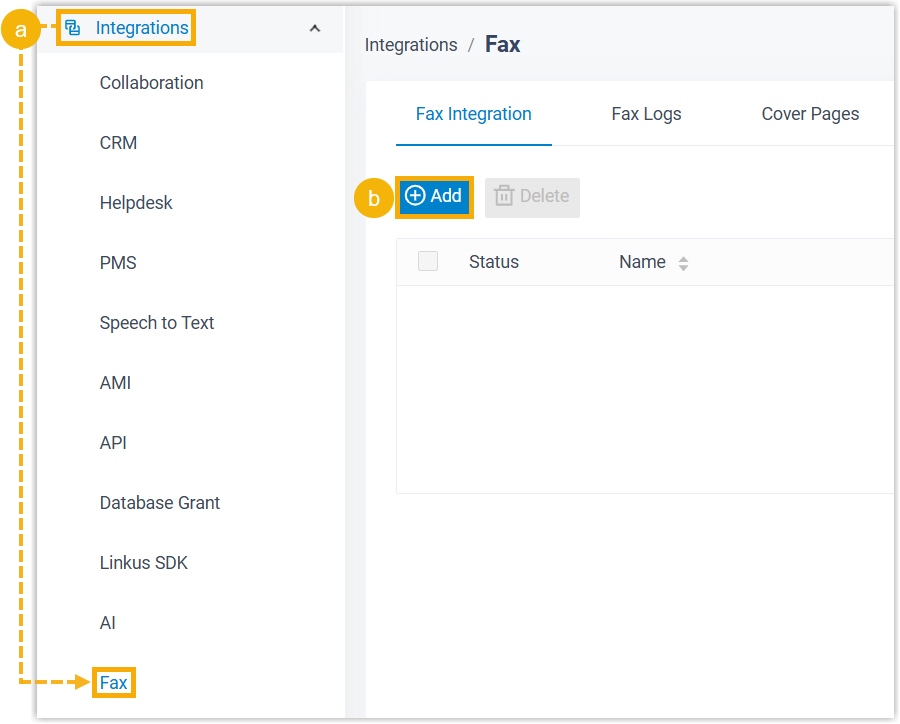The image size is (900, 724).
Task: Open the API settings page
Action: coord(113,443)
